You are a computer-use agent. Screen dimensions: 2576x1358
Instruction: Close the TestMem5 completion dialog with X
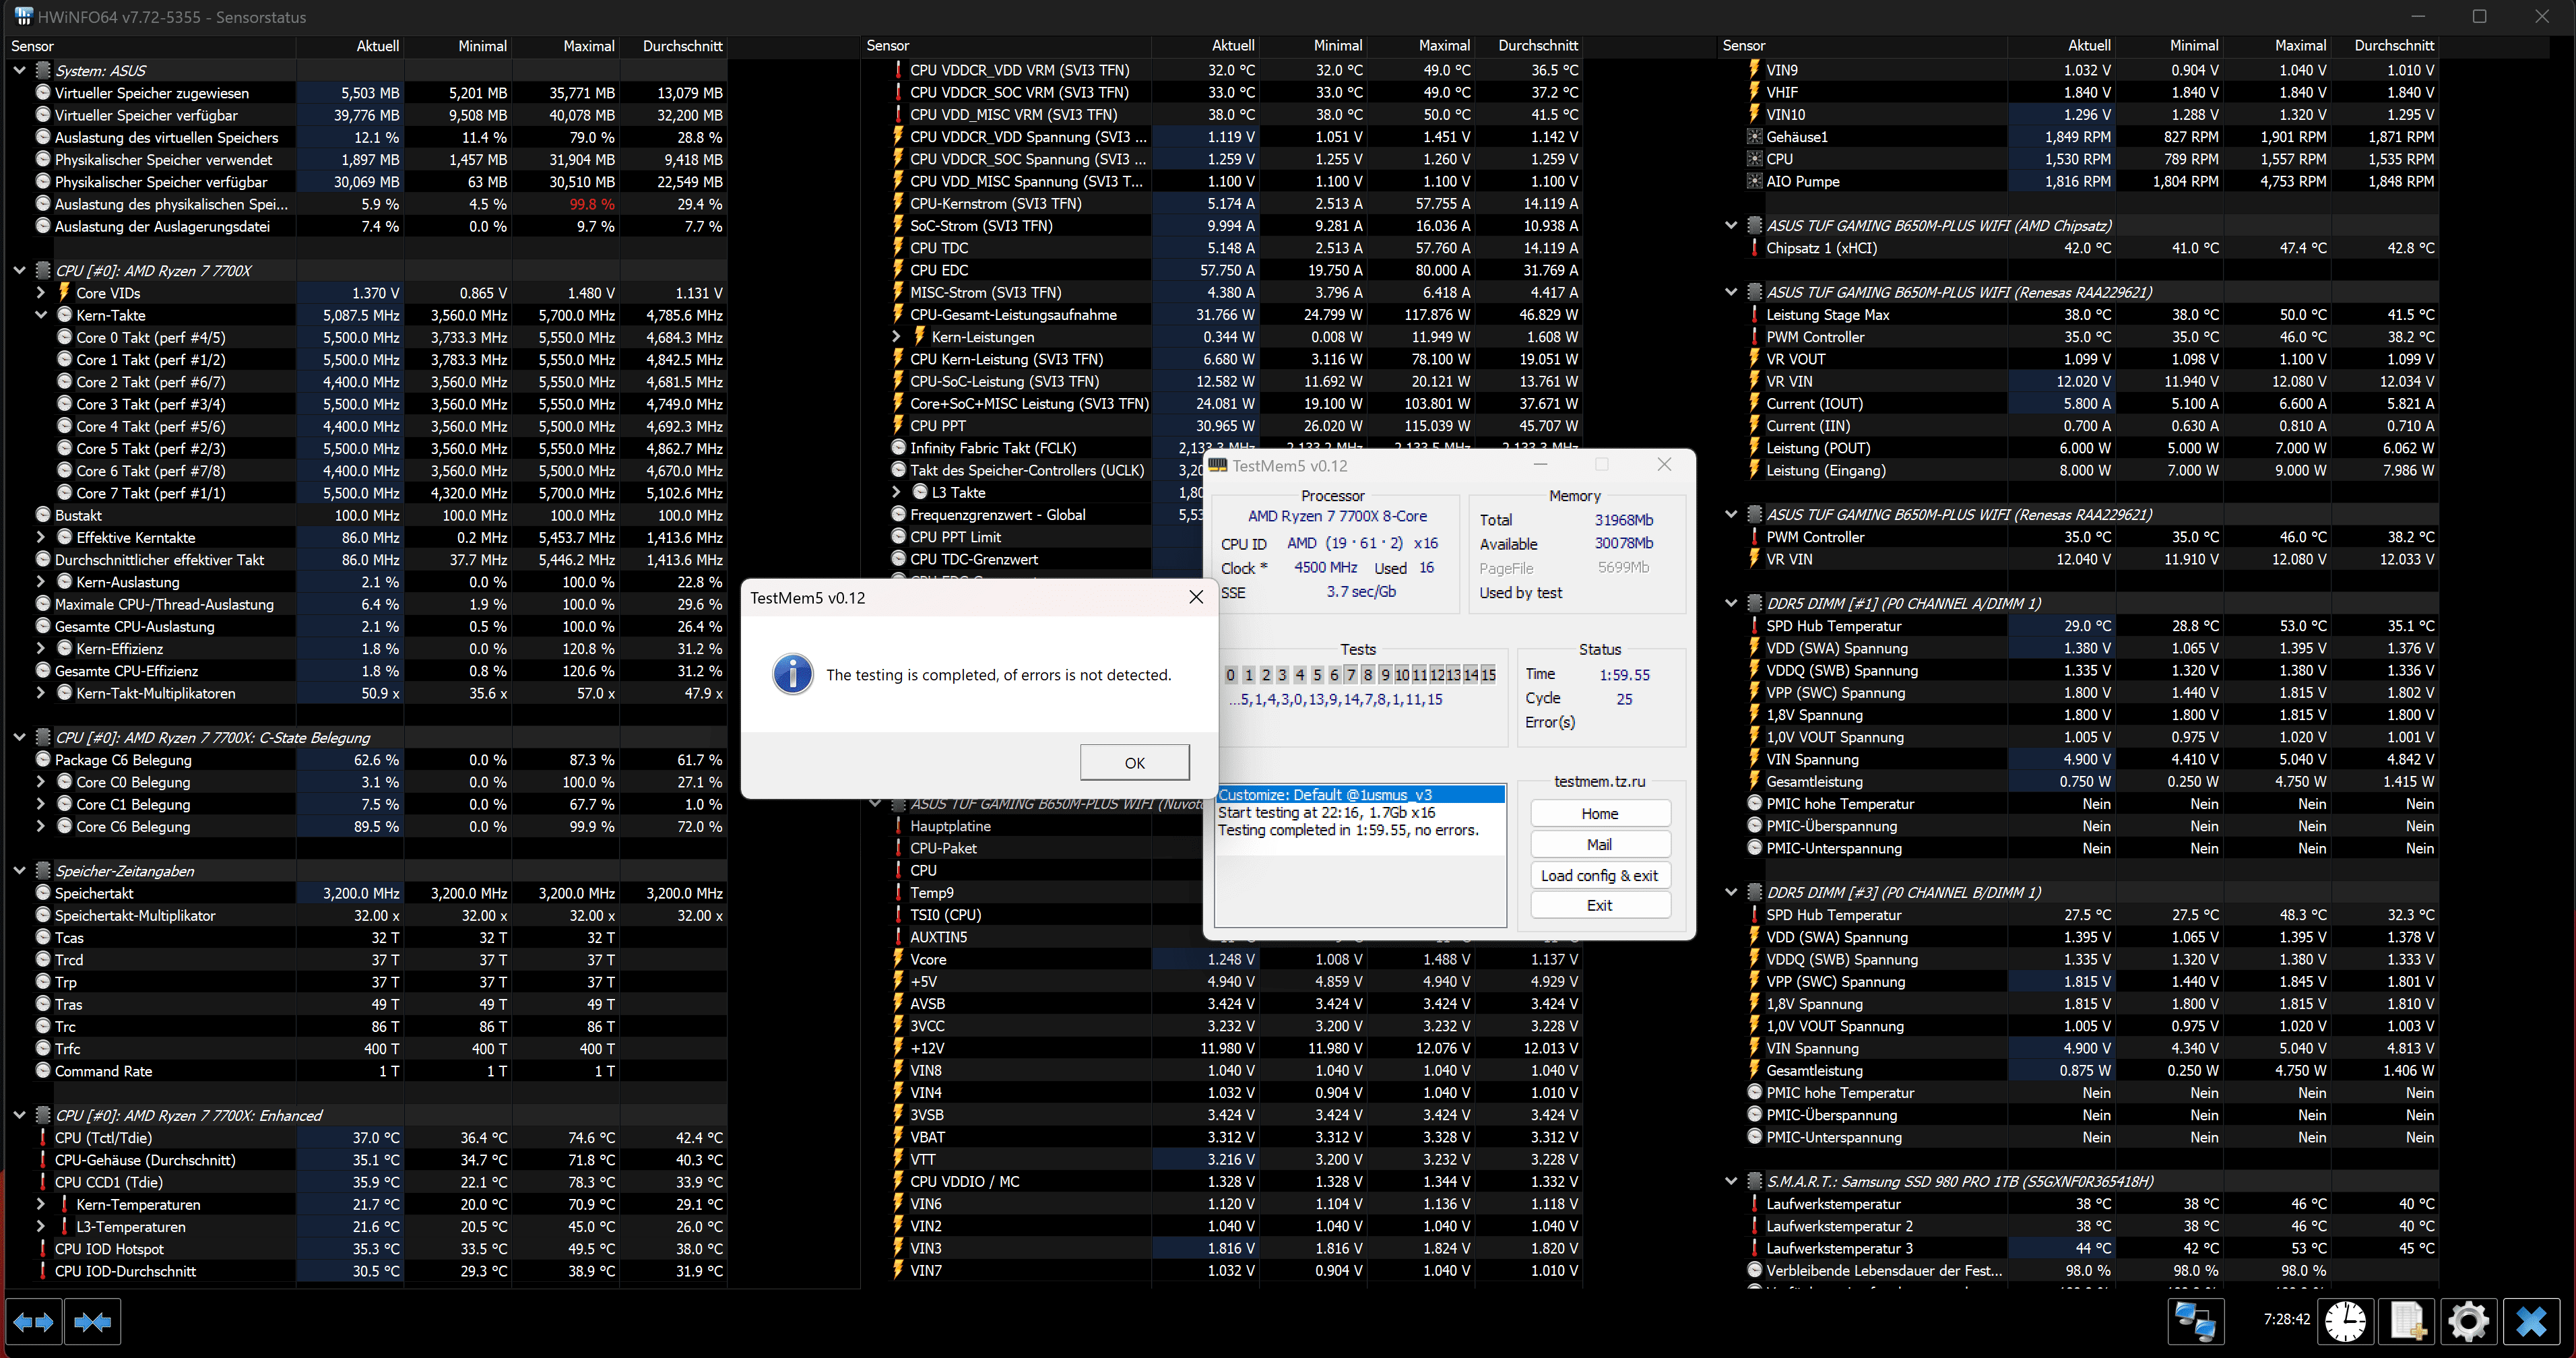[1195, 597]
